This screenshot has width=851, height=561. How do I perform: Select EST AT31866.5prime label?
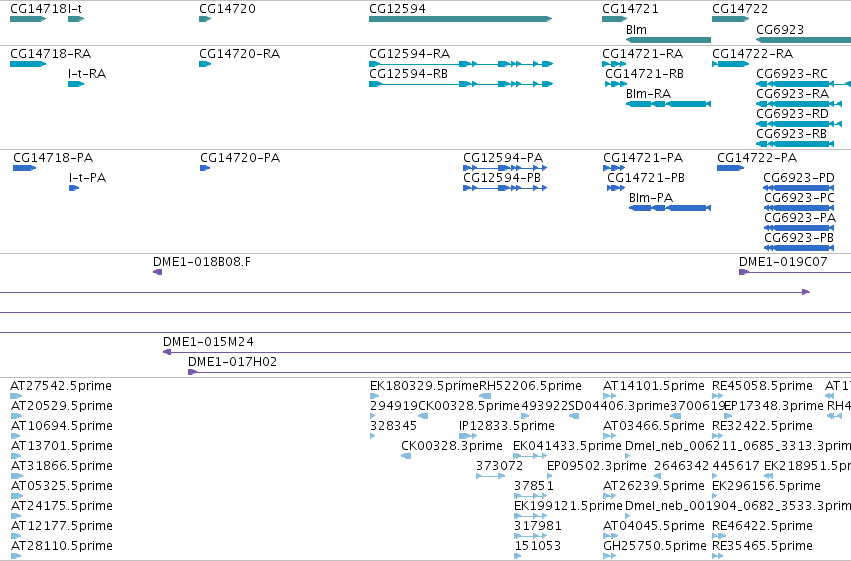(61, 466)
